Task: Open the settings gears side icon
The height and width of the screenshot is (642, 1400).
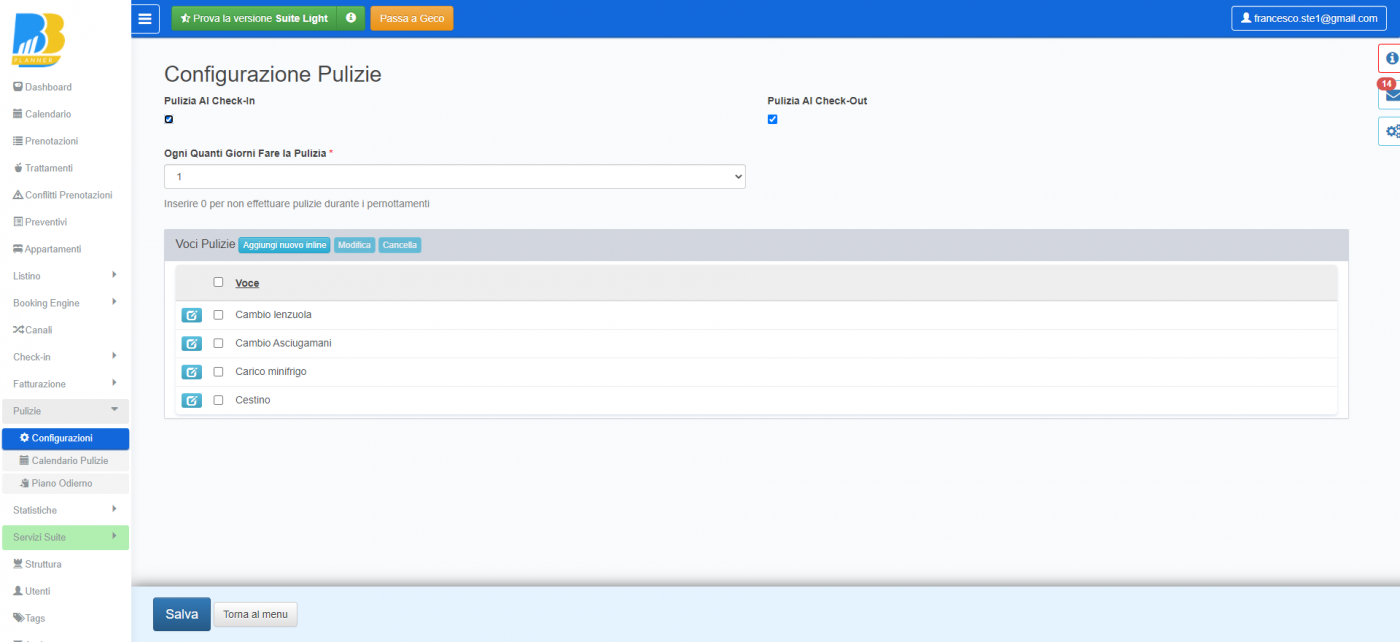Action: tap(1390, 131)
